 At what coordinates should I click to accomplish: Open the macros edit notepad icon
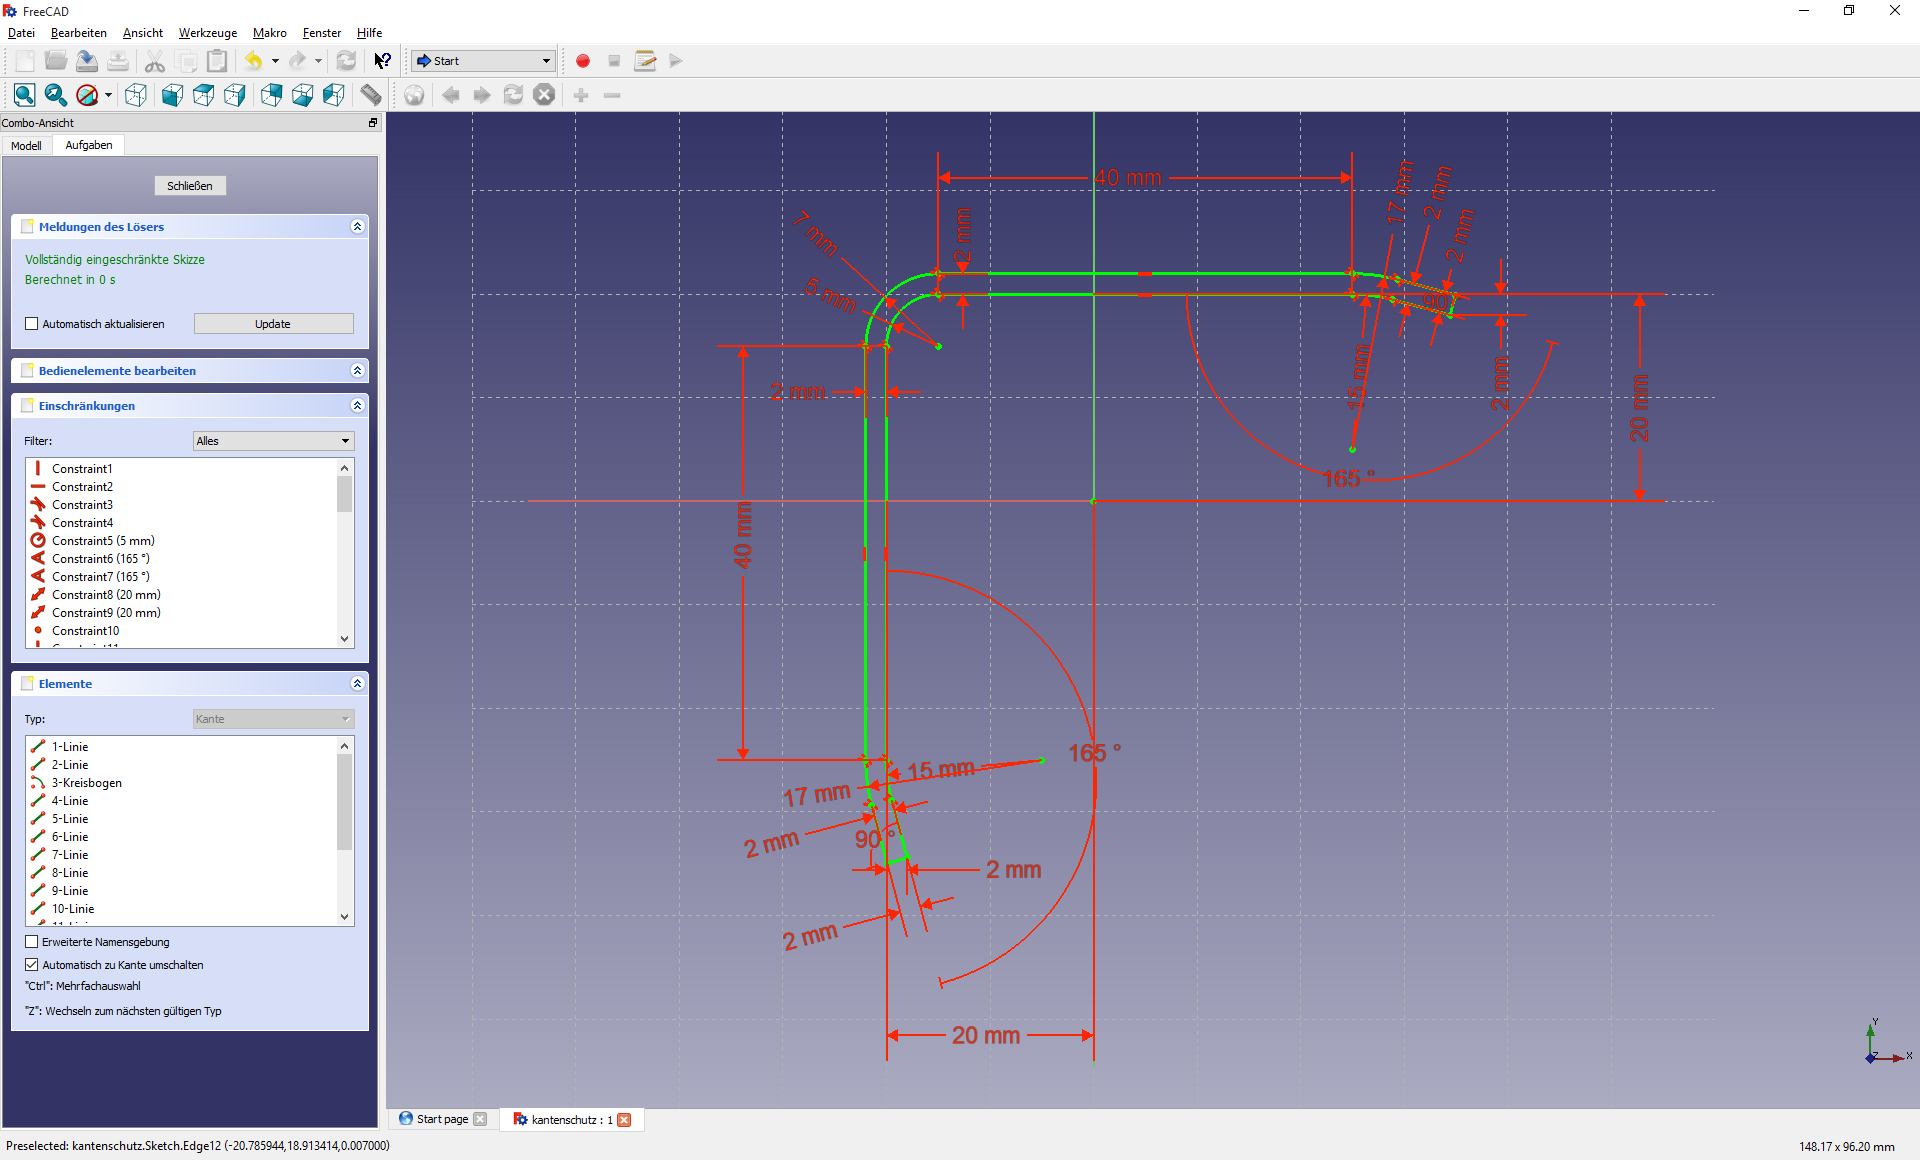(x=645, y=61)
